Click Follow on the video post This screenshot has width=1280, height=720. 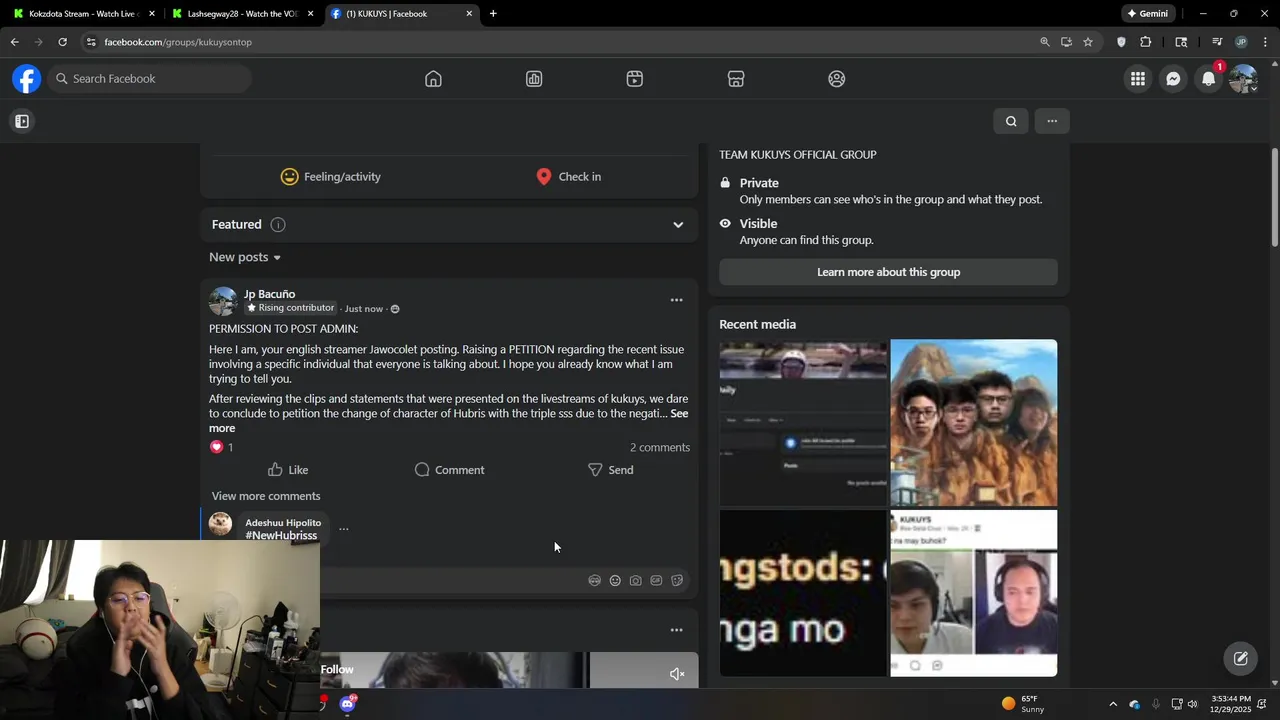click(337, 670)
